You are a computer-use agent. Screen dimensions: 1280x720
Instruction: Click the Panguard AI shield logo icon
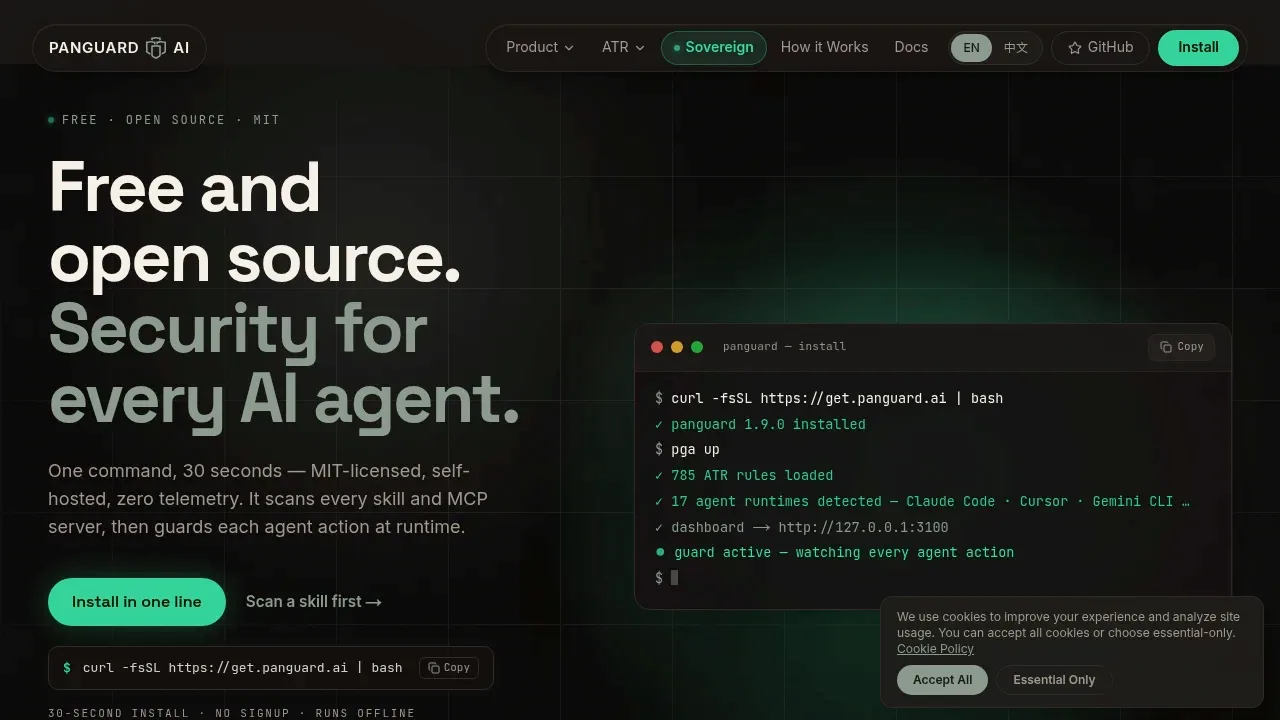(x=156, y=48)
